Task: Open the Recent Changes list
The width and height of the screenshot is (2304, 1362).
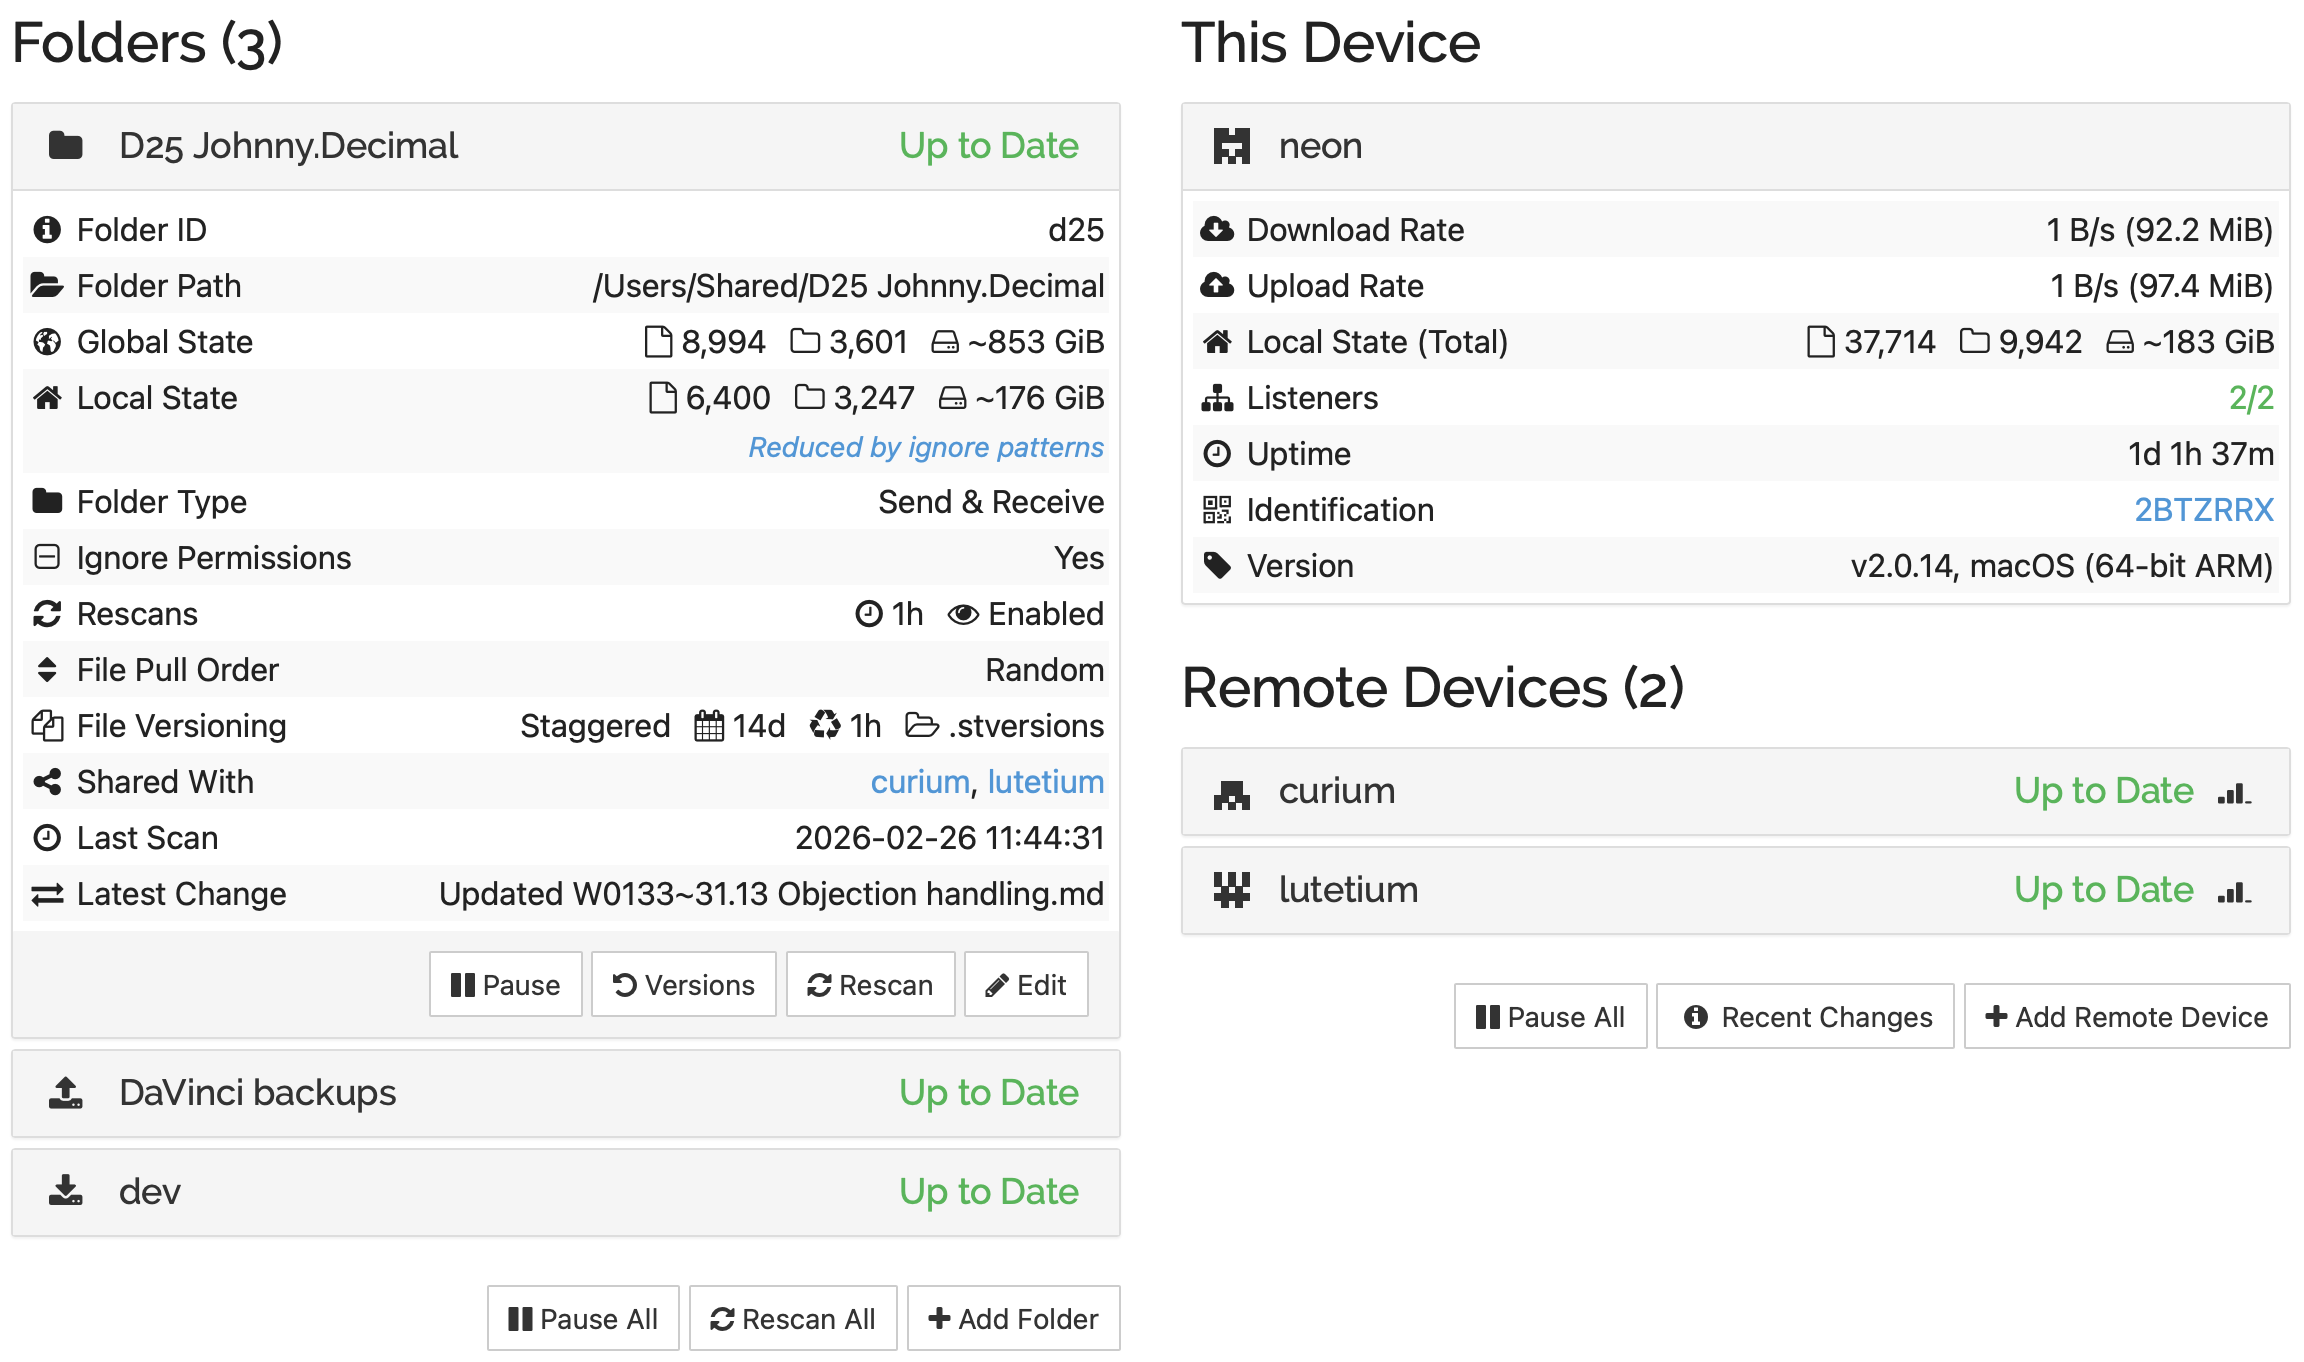Action: coord(1805,1017)
